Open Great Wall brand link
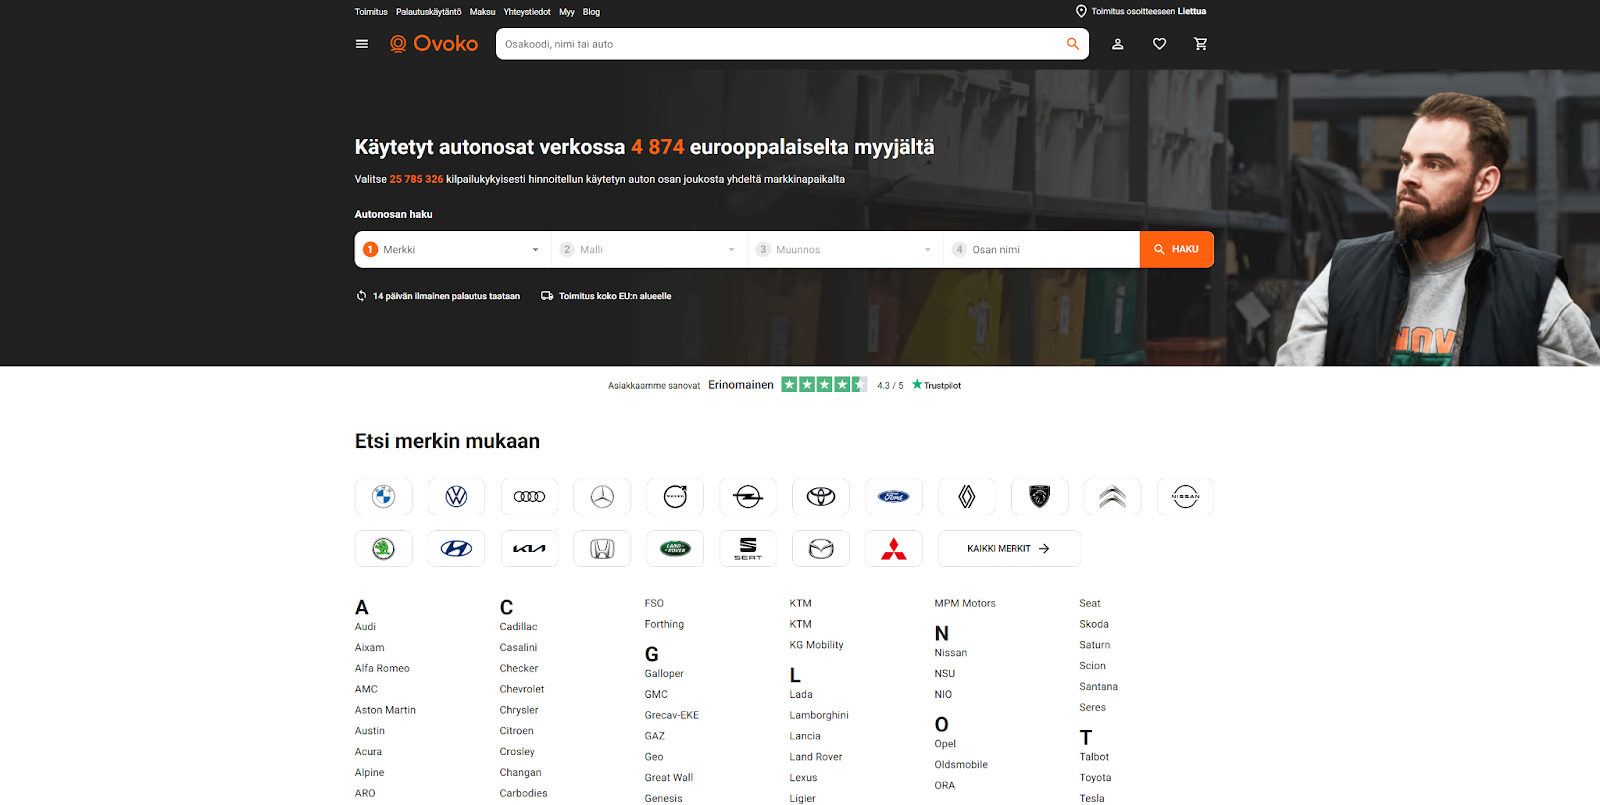 point(669,778)
